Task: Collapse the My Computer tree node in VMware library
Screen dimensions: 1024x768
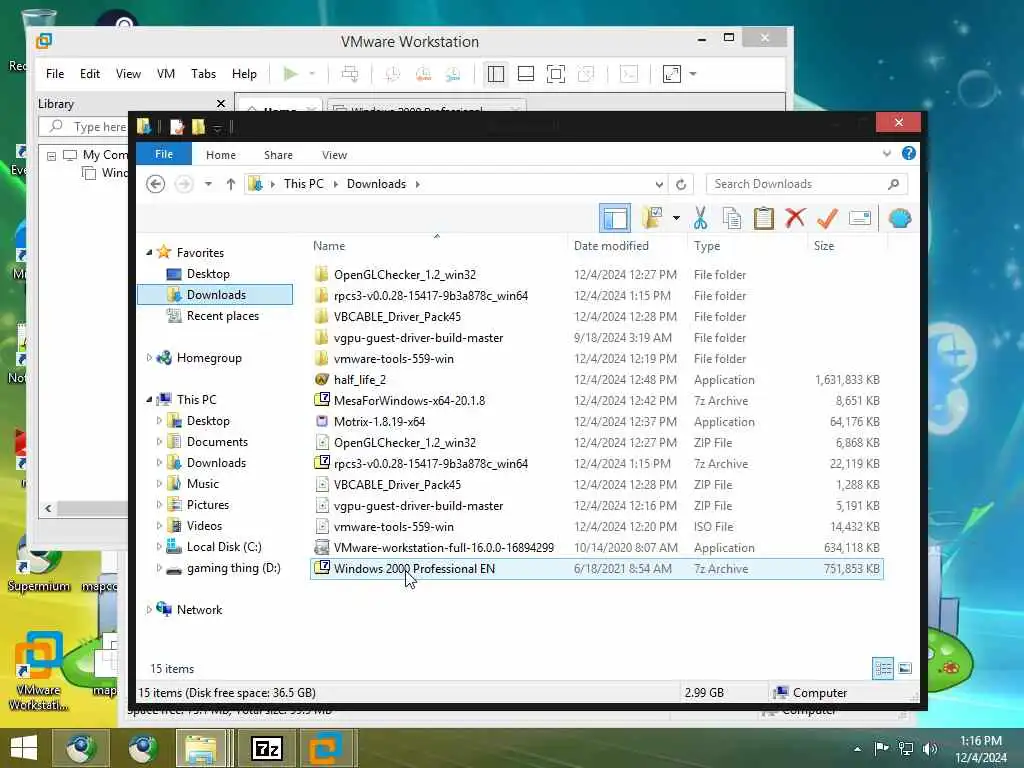Action: click(x=52, y=155)
